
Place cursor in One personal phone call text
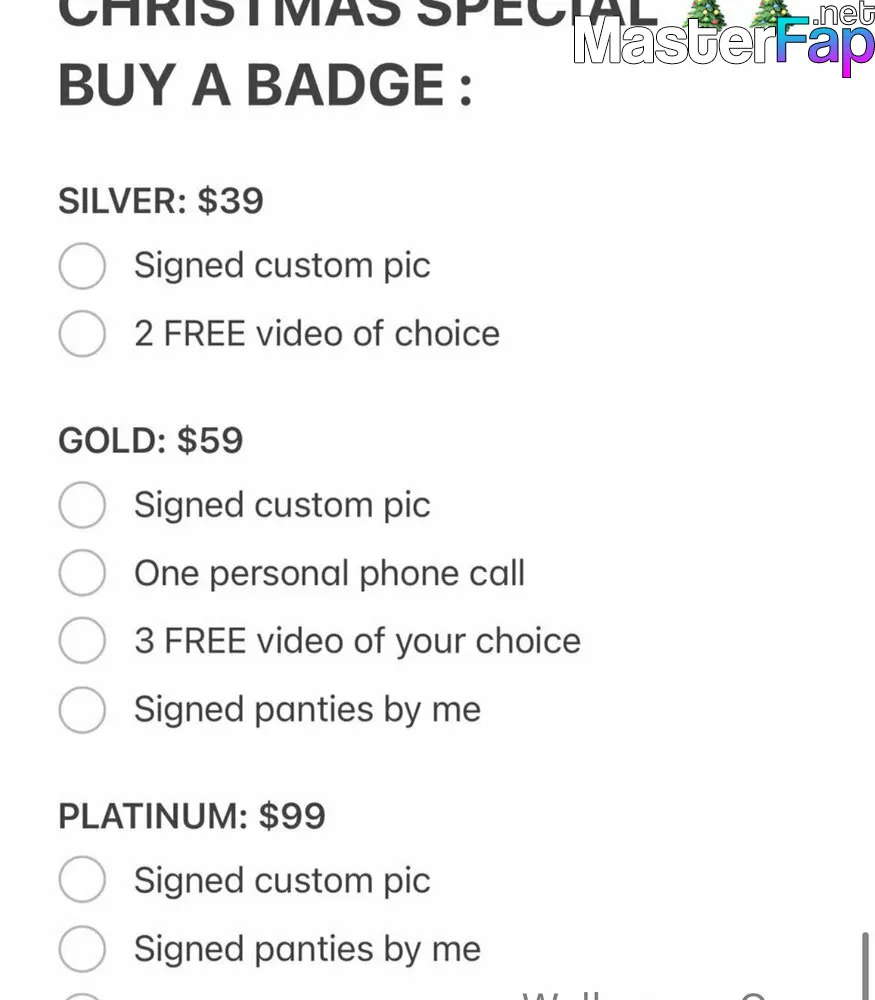tap(330, 573)
